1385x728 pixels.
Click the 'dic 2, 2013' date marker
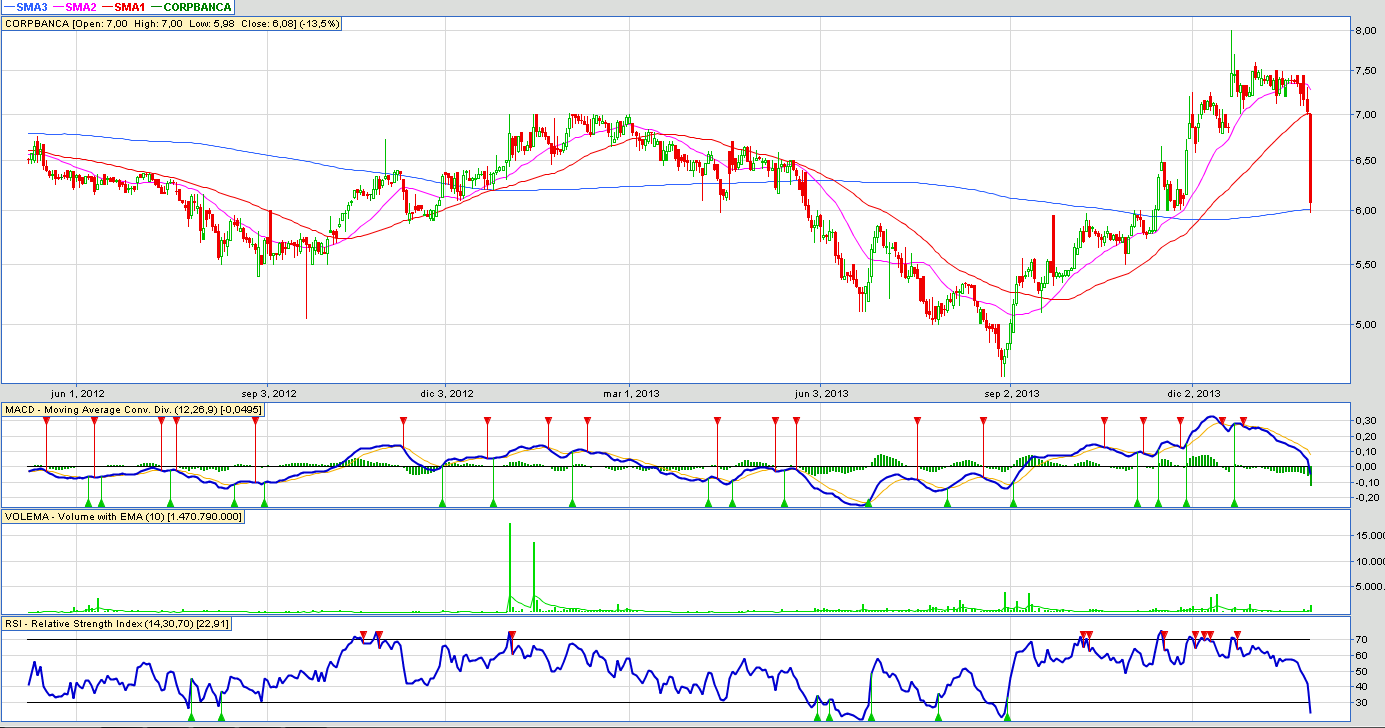tap(1194, 393)
